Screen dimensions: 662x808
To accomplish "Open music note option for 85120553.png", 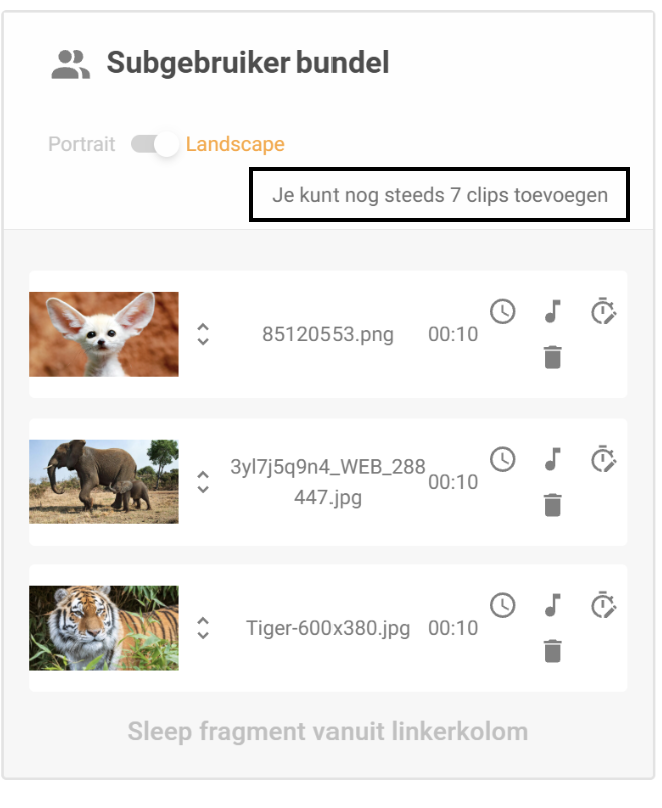I will [x=552, y=311].
